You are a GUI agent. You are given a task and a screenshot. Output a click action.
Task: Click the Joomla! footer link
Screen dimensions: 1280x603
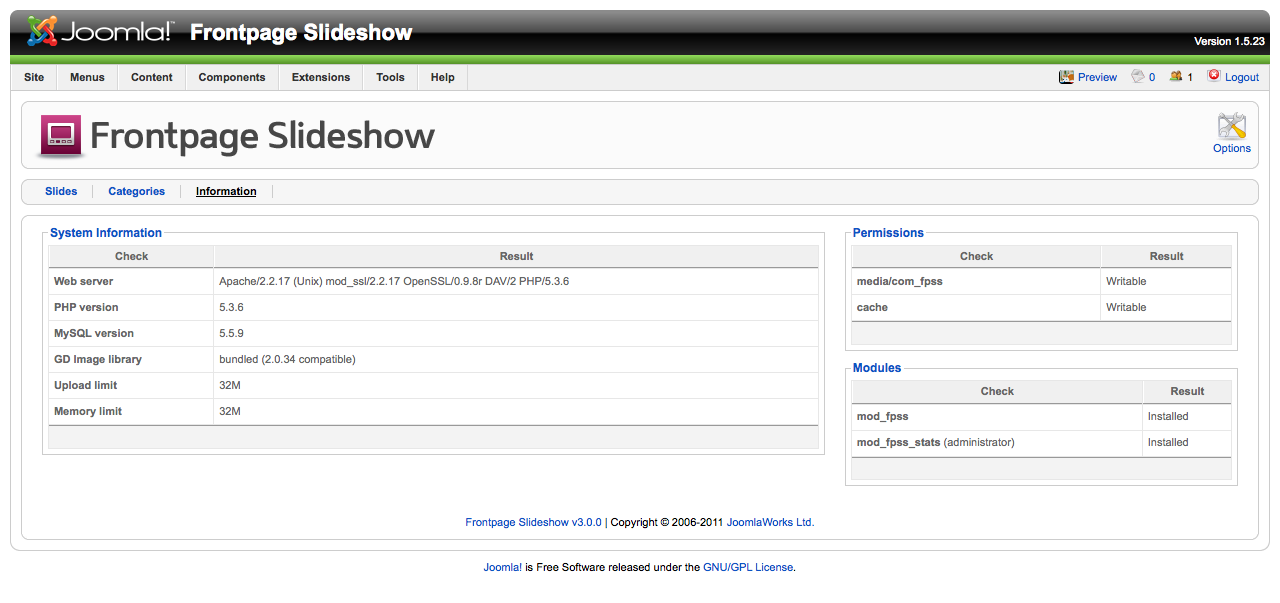click(503, 567)
